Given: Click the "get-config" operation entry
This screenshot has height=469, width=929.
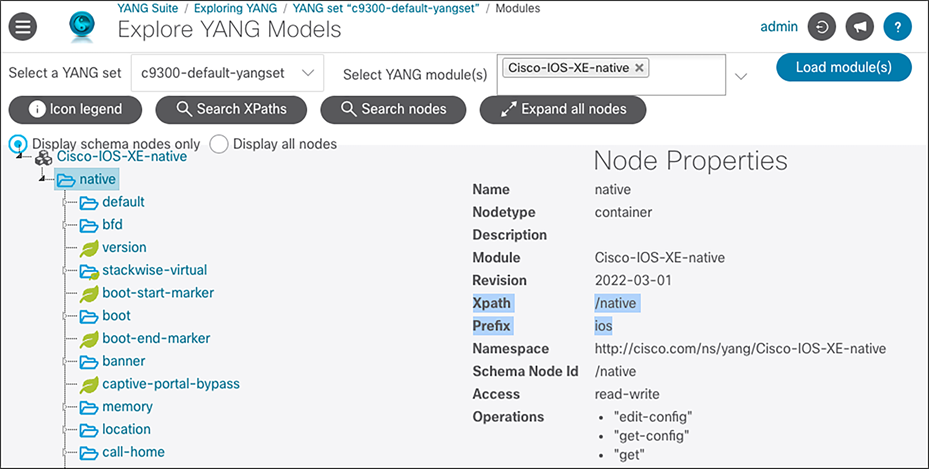Looking at the screenshot, I should (x=652, y=436).
